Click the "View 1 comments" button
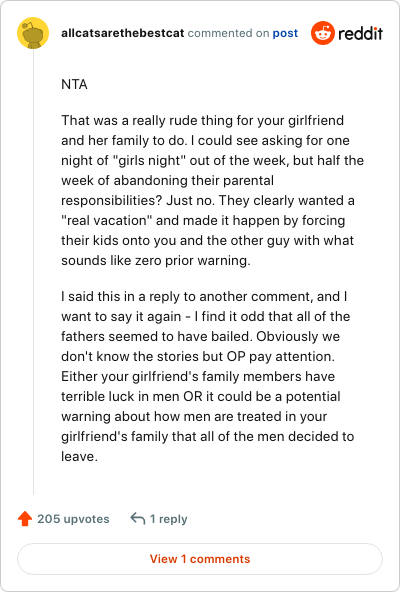The height and width of the screenshot is (592, 400). tap(200, 559)
